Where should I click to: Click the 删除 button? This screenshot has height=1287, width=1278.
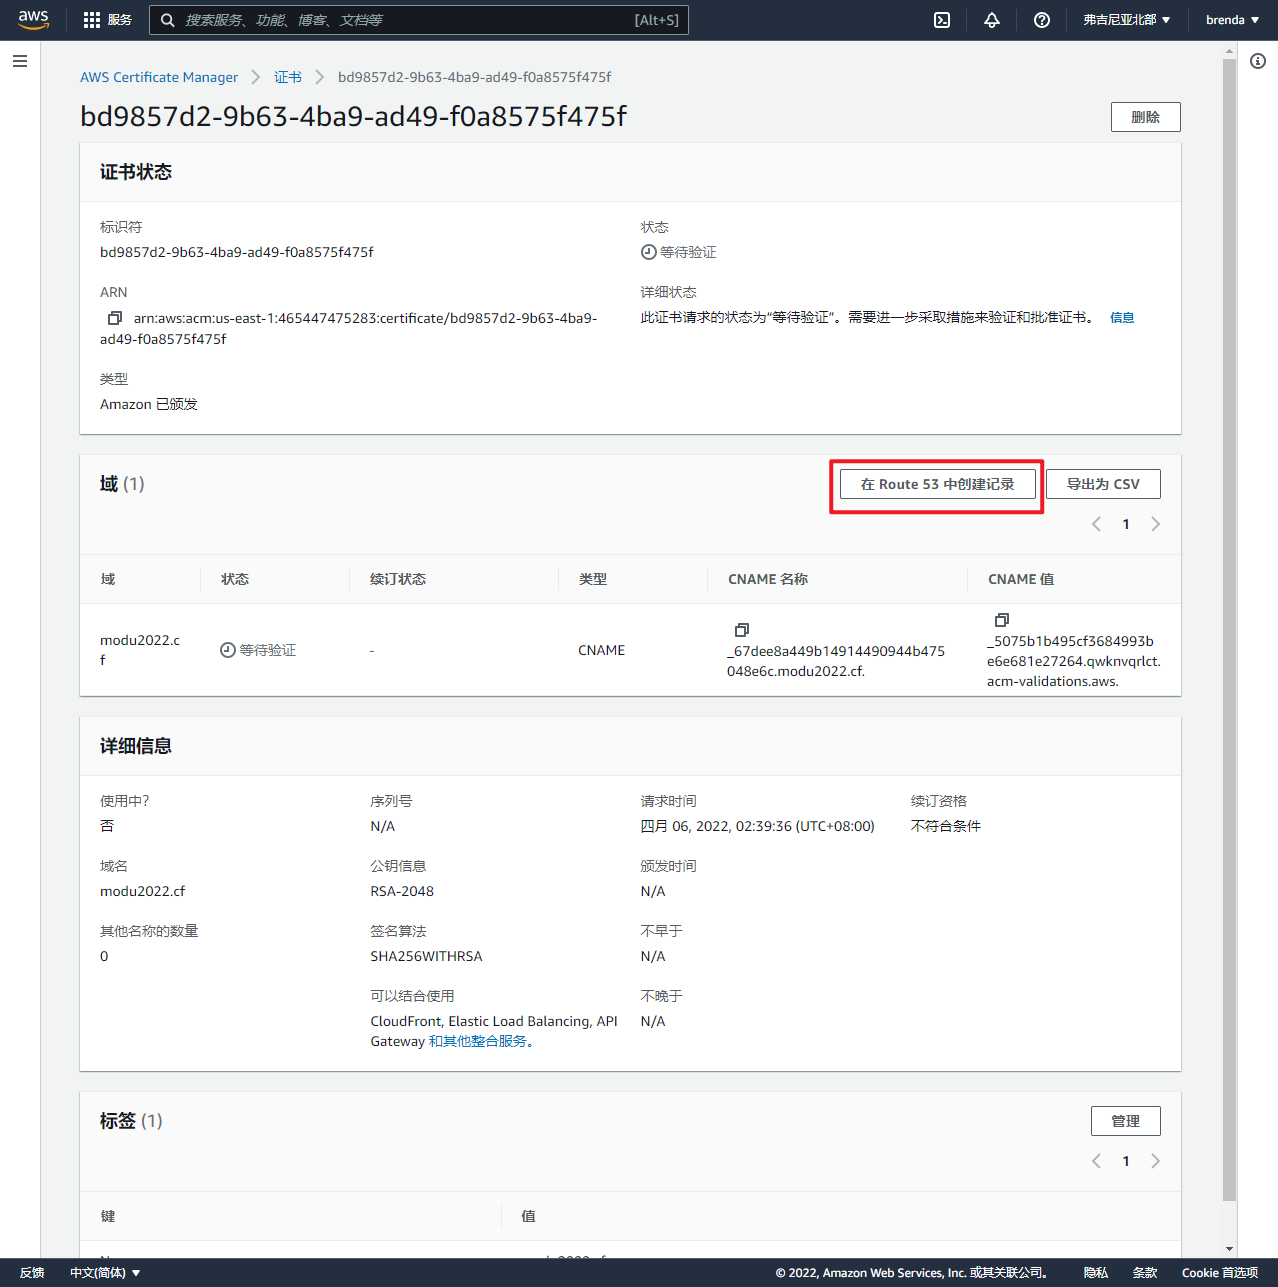pos(1146,117)
